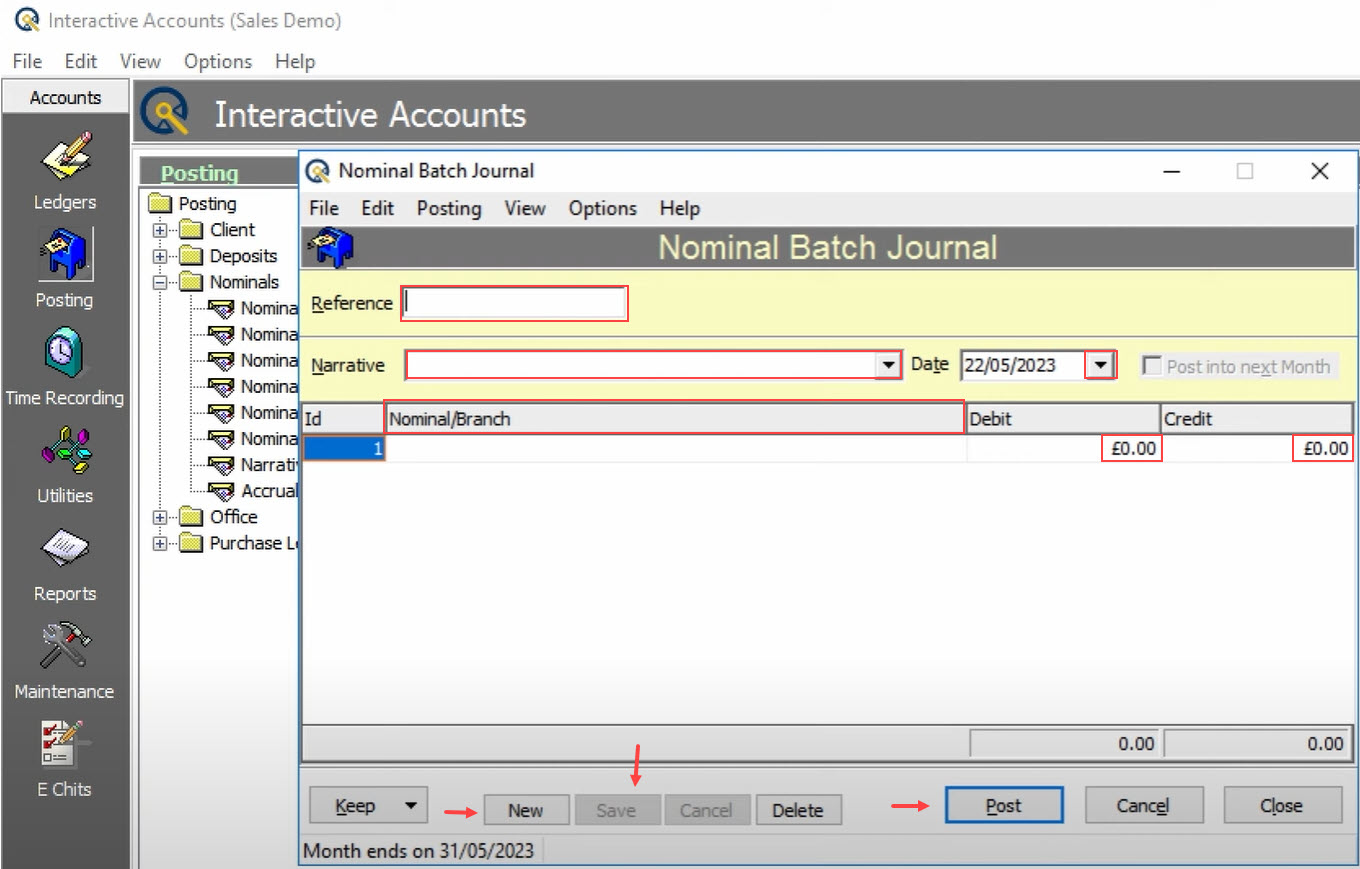Expand the Purchase Ledger folder node
Screen dimensions: 1360x869
[159, 543]
